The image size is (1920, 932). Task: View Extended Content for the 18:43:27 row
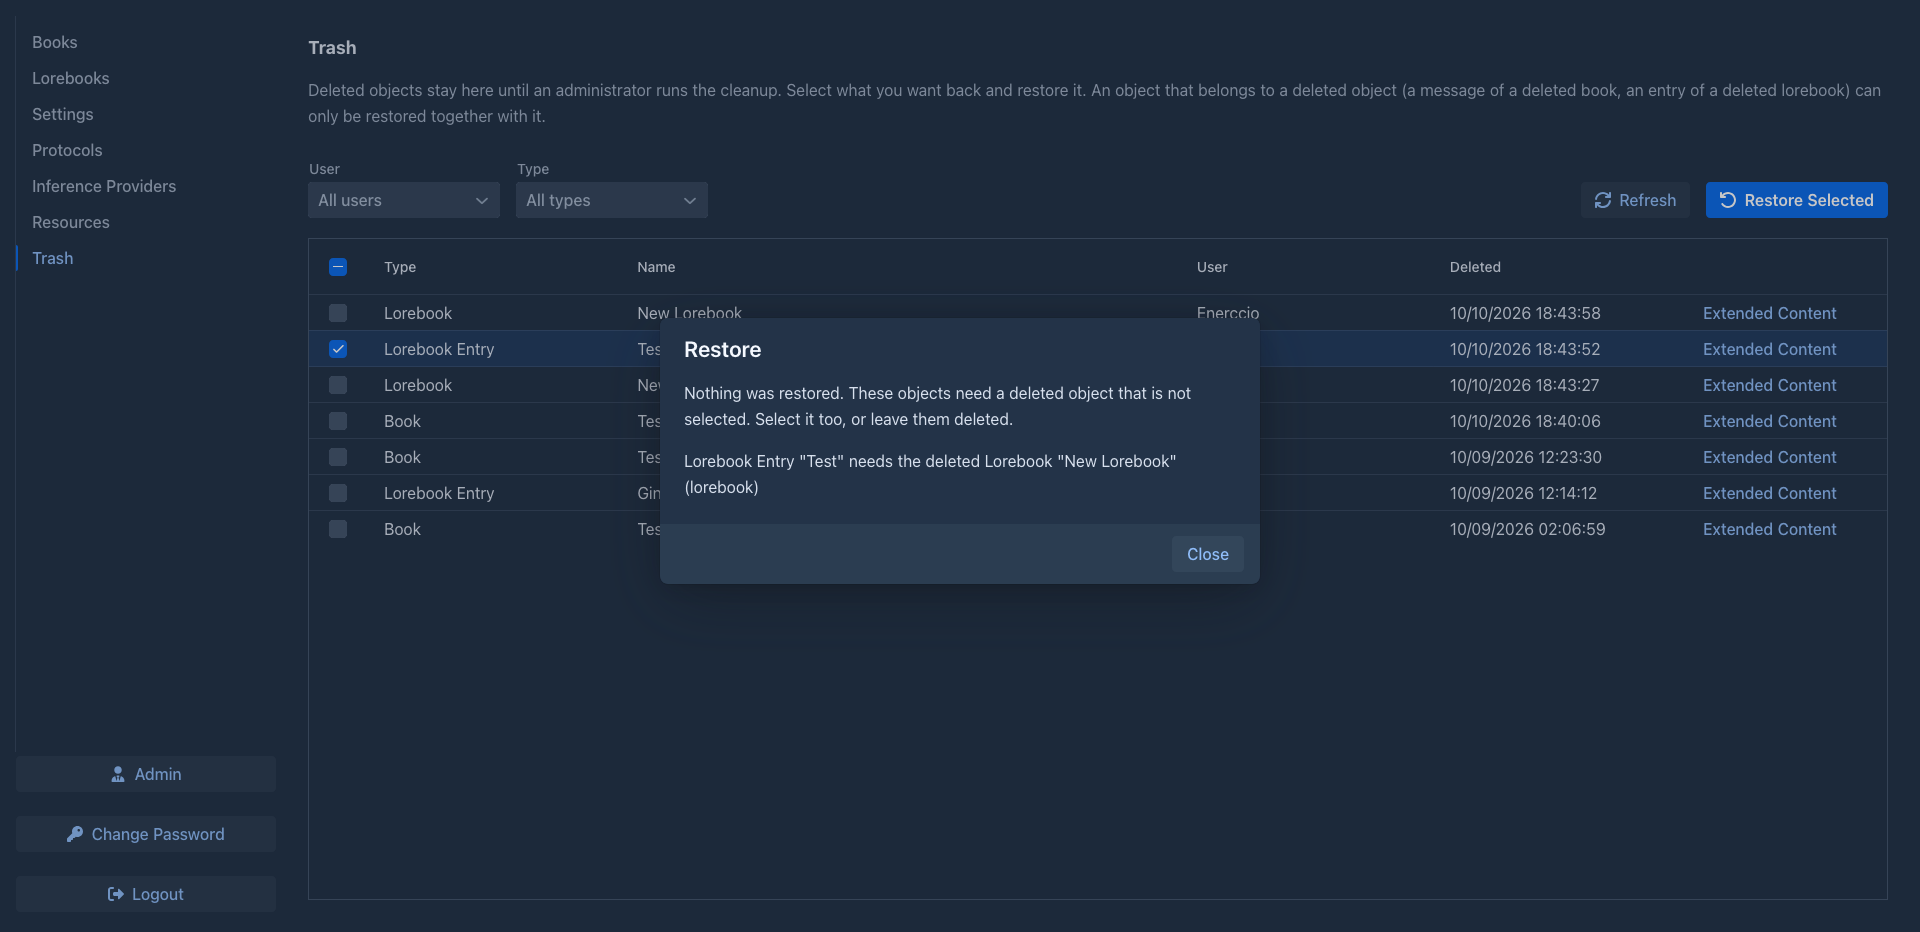click(x=1769, y=385)
